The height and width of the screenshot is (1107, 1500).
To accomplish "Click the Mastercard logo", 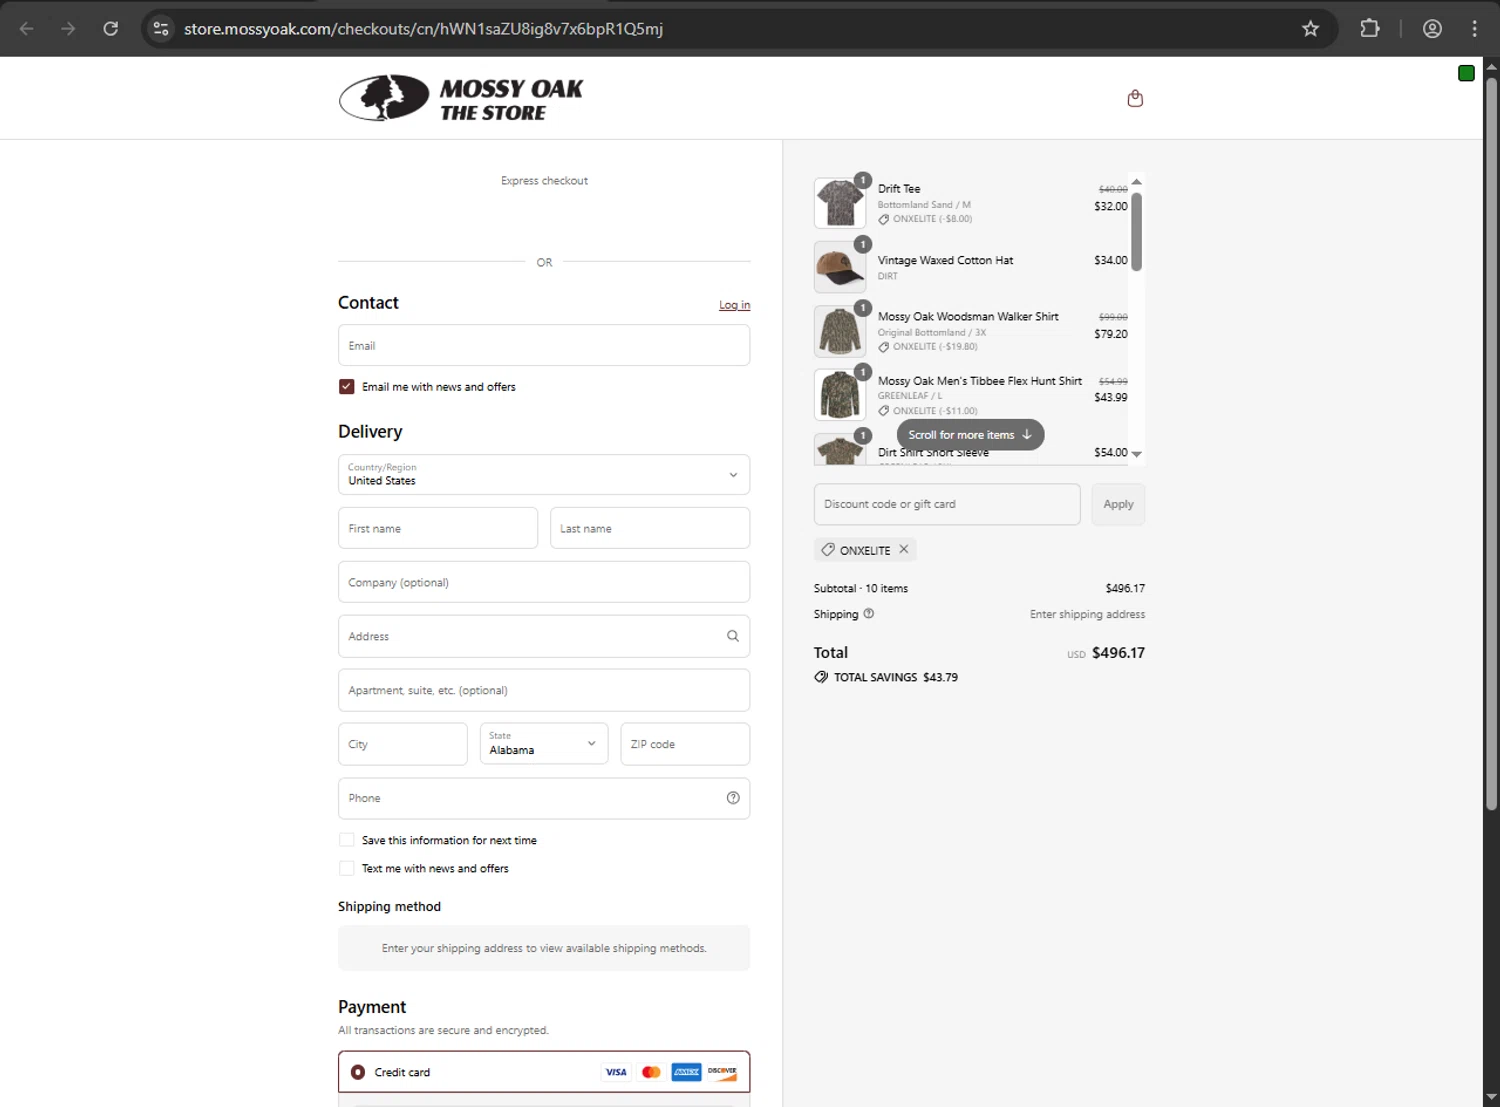I will pyautogui.click(x=651, y=1072).
